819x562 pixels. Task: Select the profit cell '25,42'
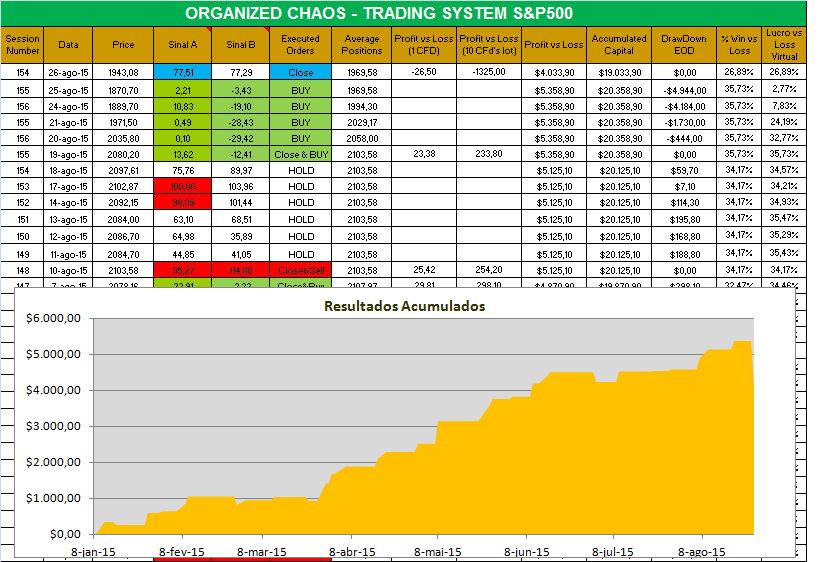(x=424, y=270)
